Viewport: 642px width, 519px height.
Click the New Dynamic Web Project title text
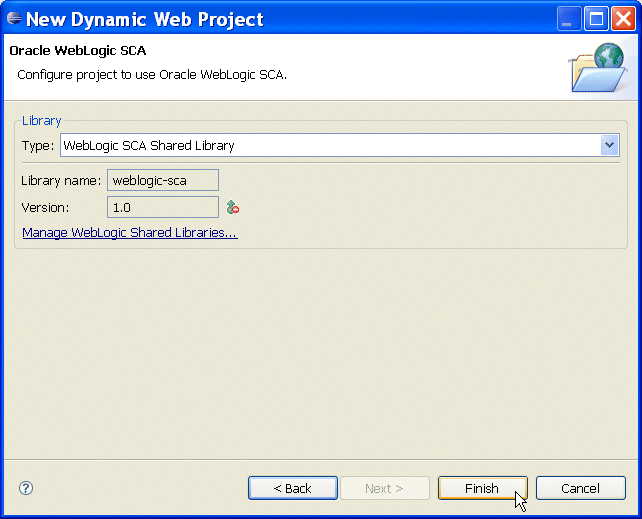[x=145, y=20]
